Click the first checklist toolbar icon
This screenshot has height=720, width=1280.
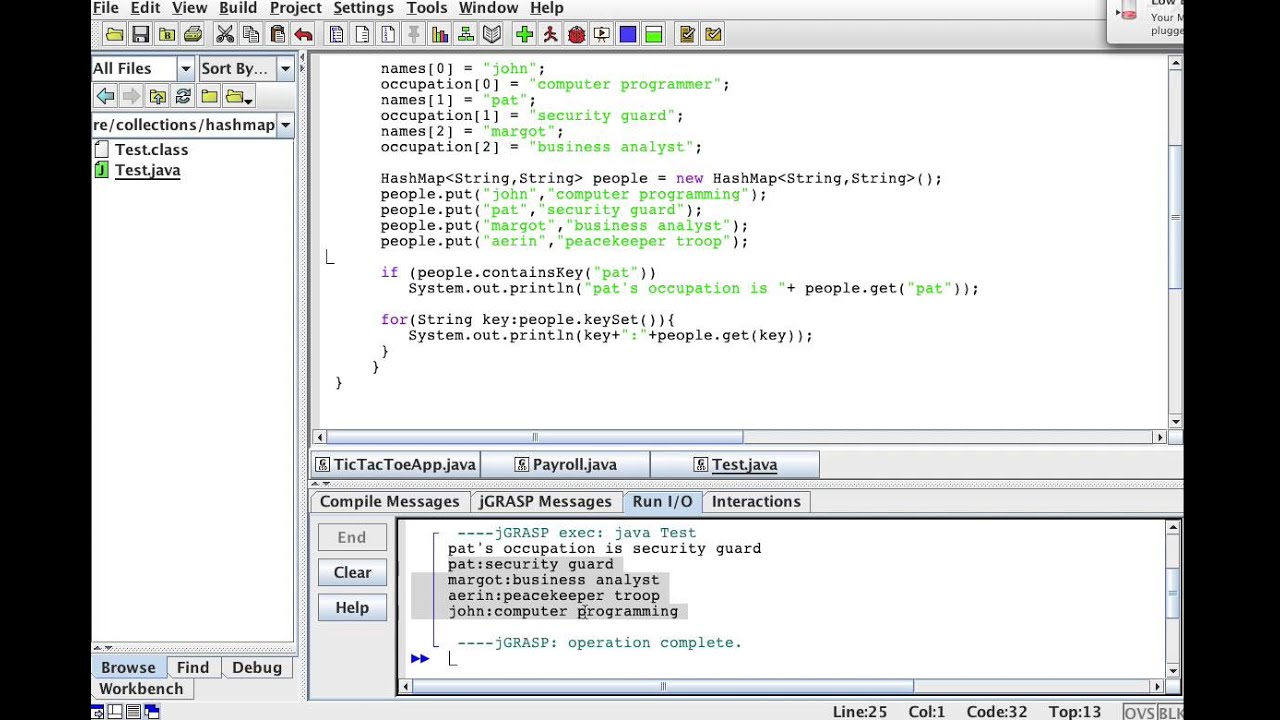coord(687,34)
